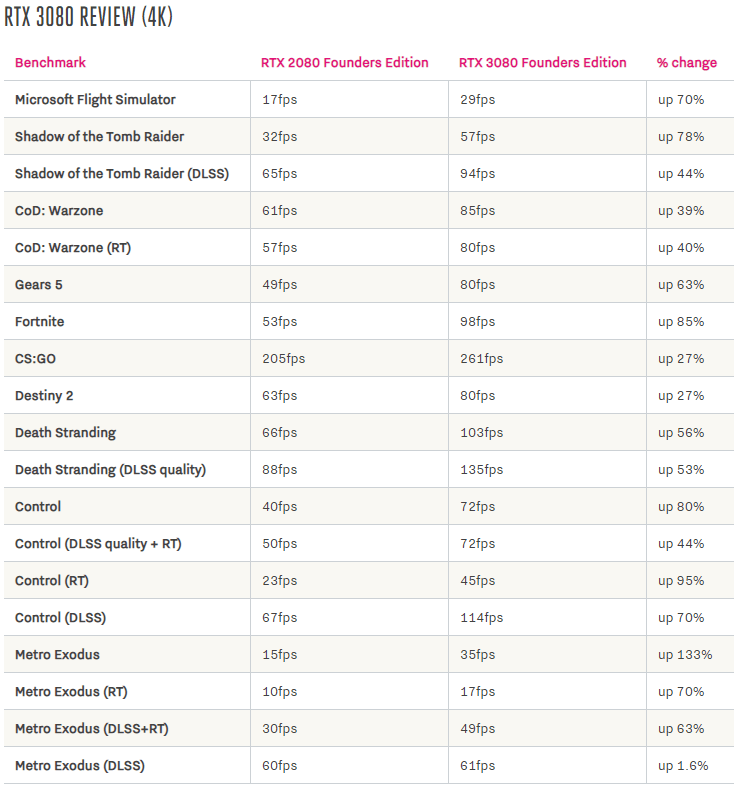Click the Gears 5 benchmark name
This screenshot has width=741, height=789.
click(39, 285)
